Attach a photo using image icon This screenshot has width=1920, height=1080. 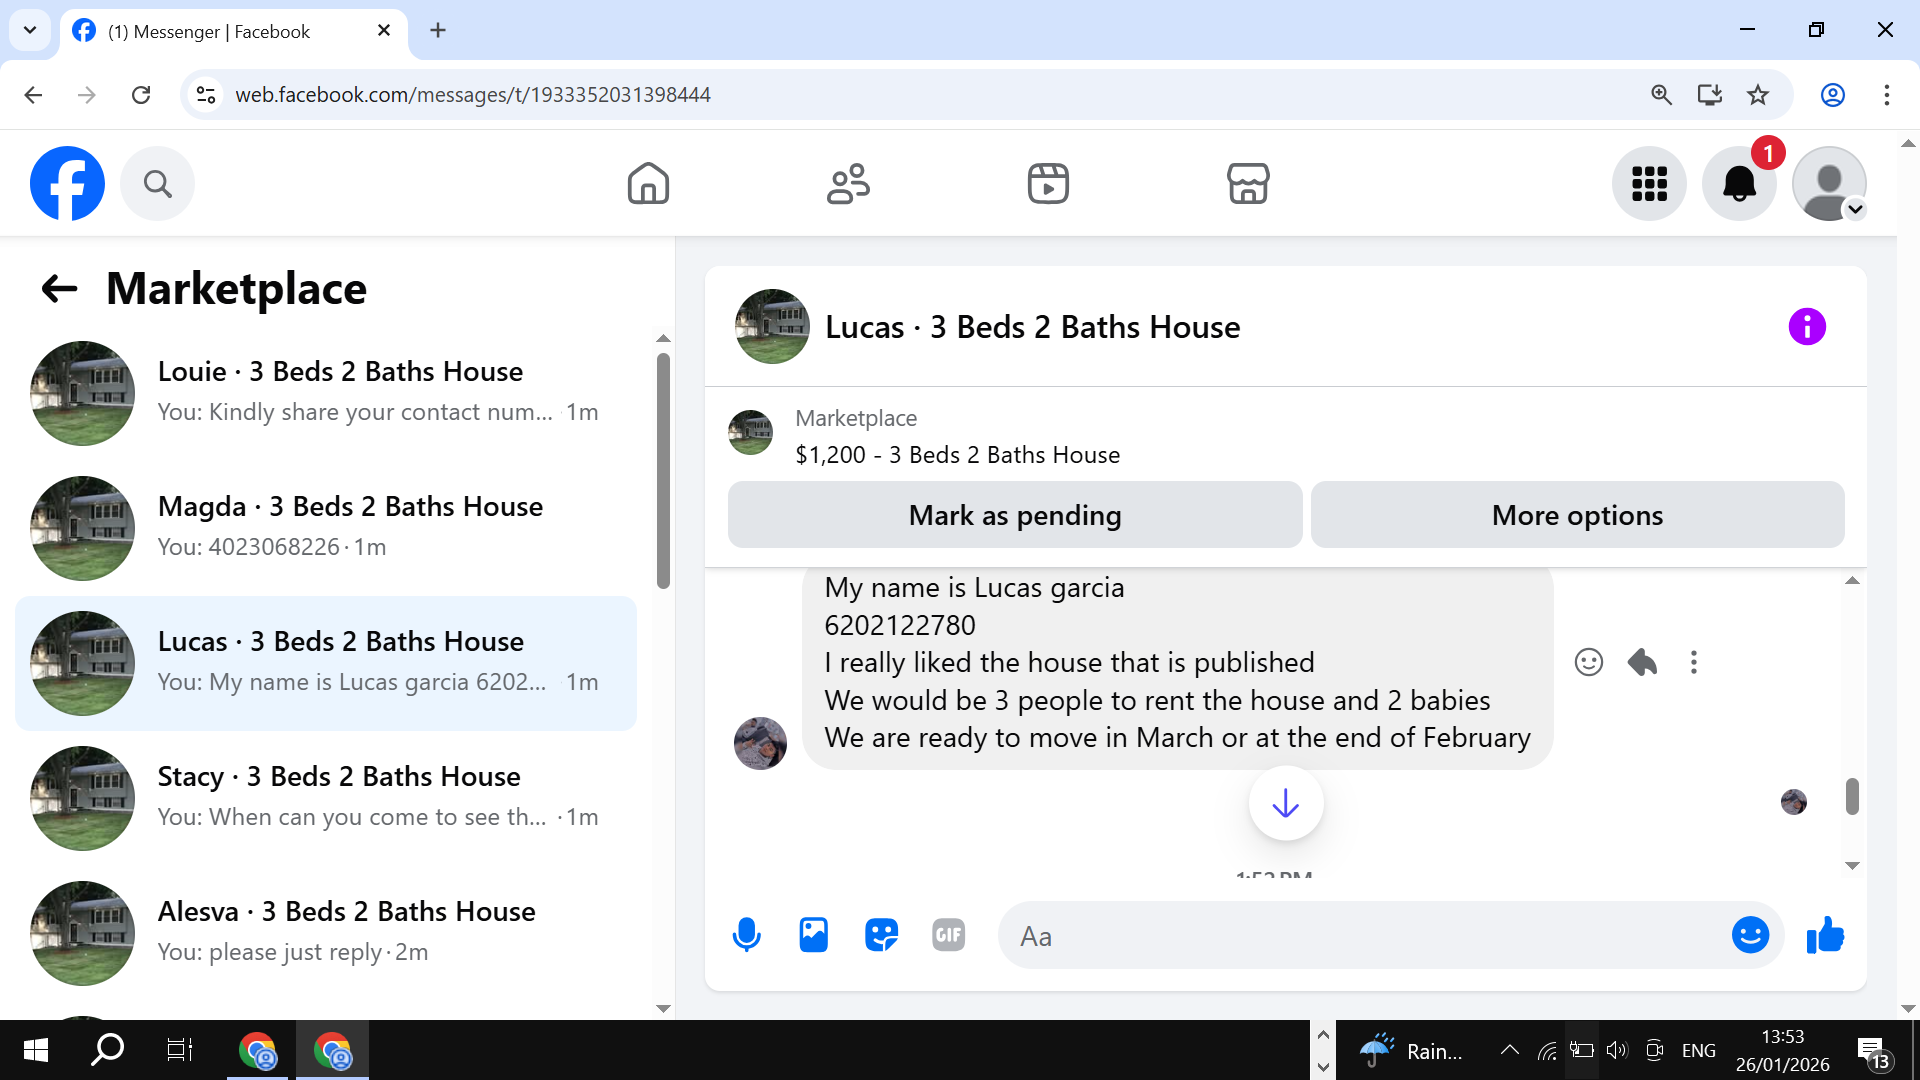click(x=813, y=936)
